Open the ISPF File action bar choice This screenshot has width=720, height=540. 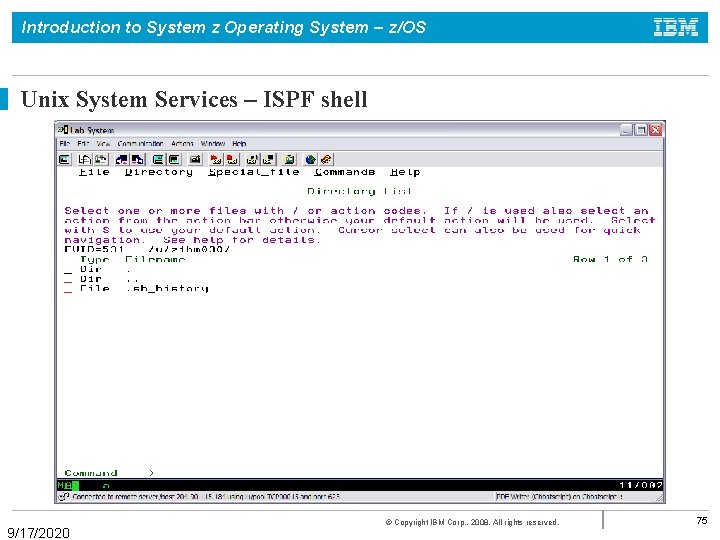[x=94, y=172]
